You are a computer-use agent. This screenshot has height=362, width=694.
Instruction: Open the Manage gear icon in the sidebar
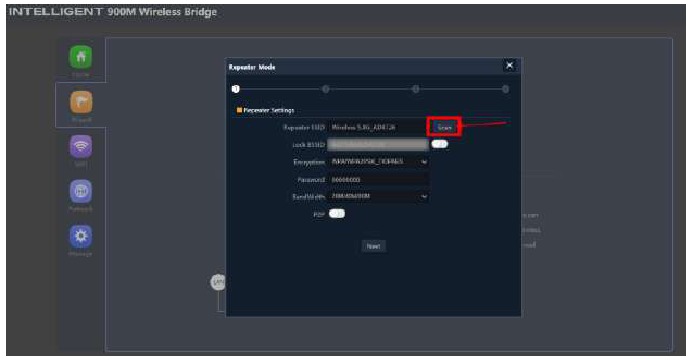point(81,236)
